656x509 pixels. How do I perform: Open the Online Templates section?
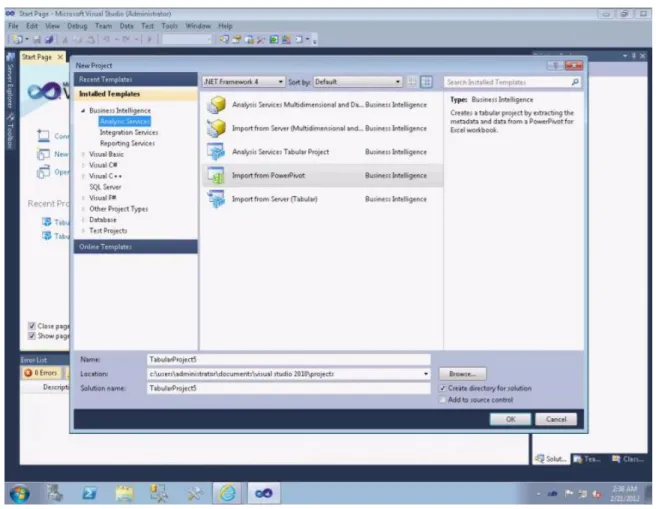(136, 247)
